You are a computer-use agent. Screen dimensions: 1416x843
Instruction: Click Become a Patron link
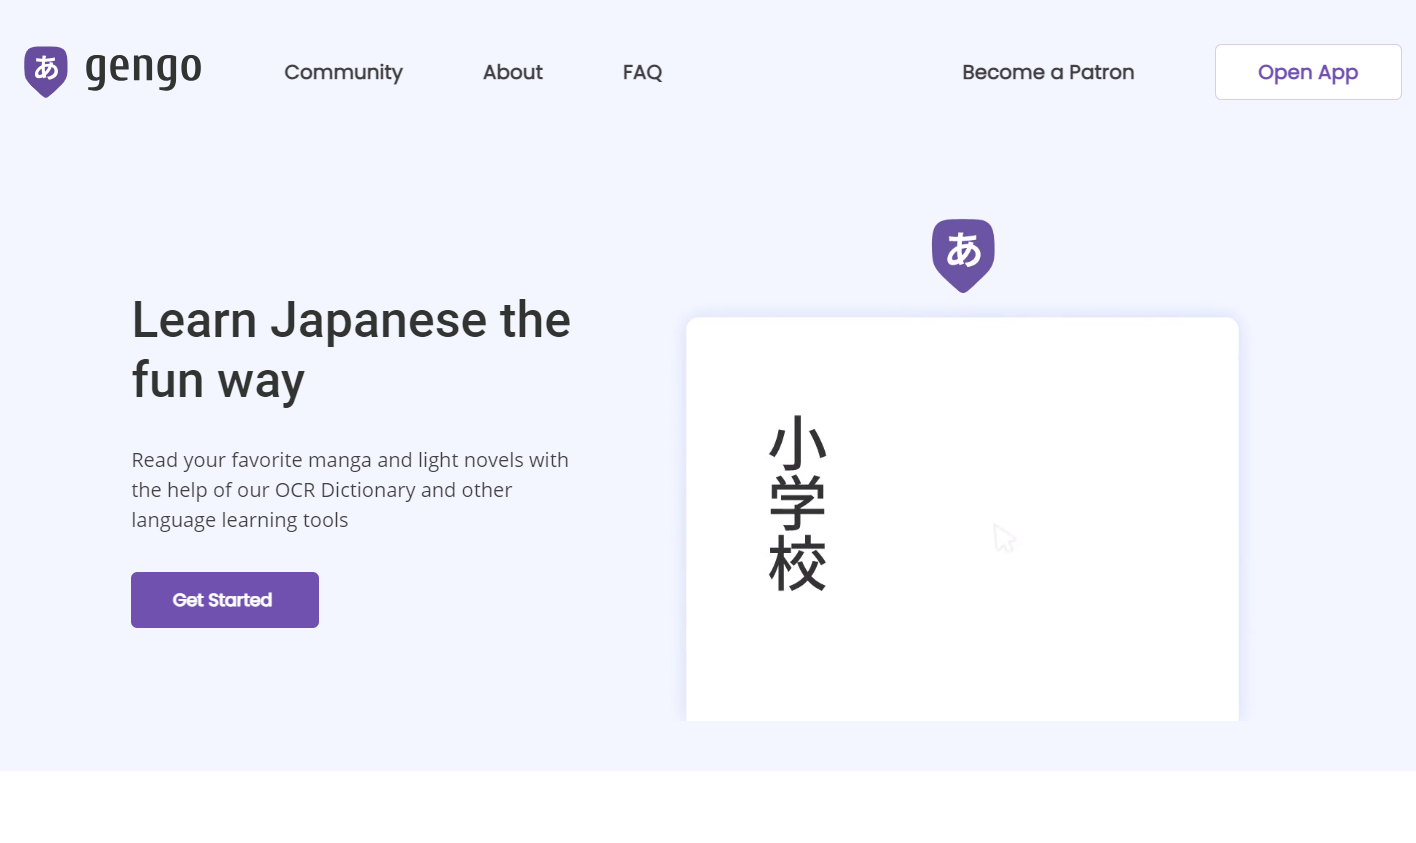(1048, 72)
